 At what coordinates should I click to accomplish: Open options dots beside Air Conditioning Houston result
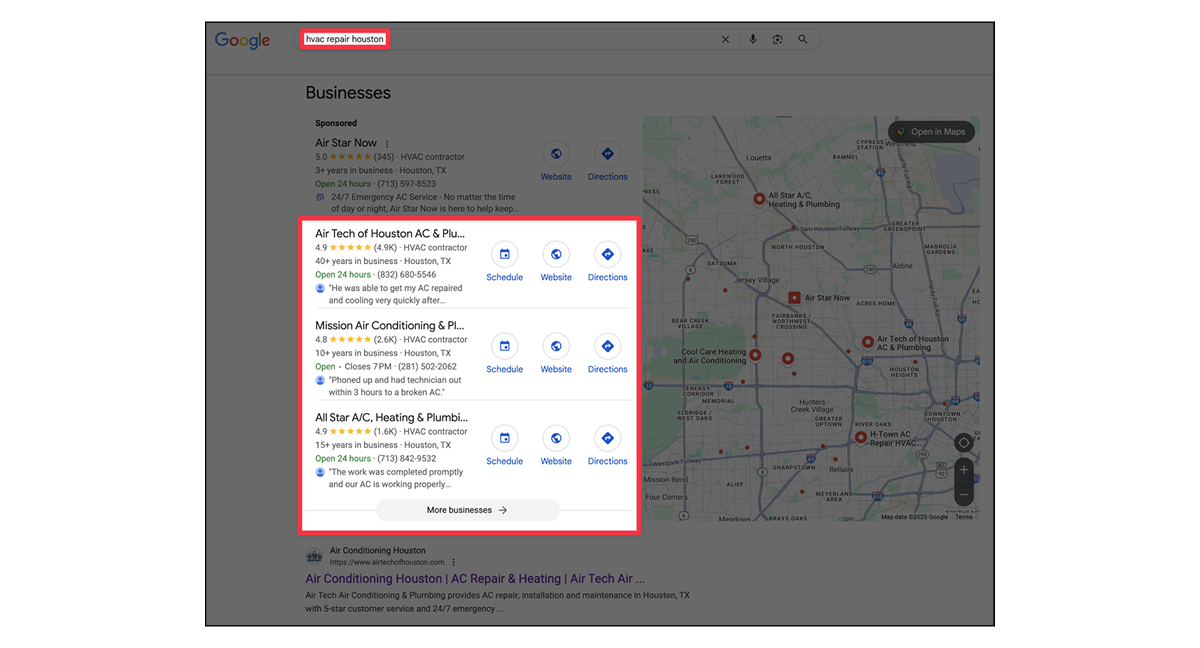(453, 562)
